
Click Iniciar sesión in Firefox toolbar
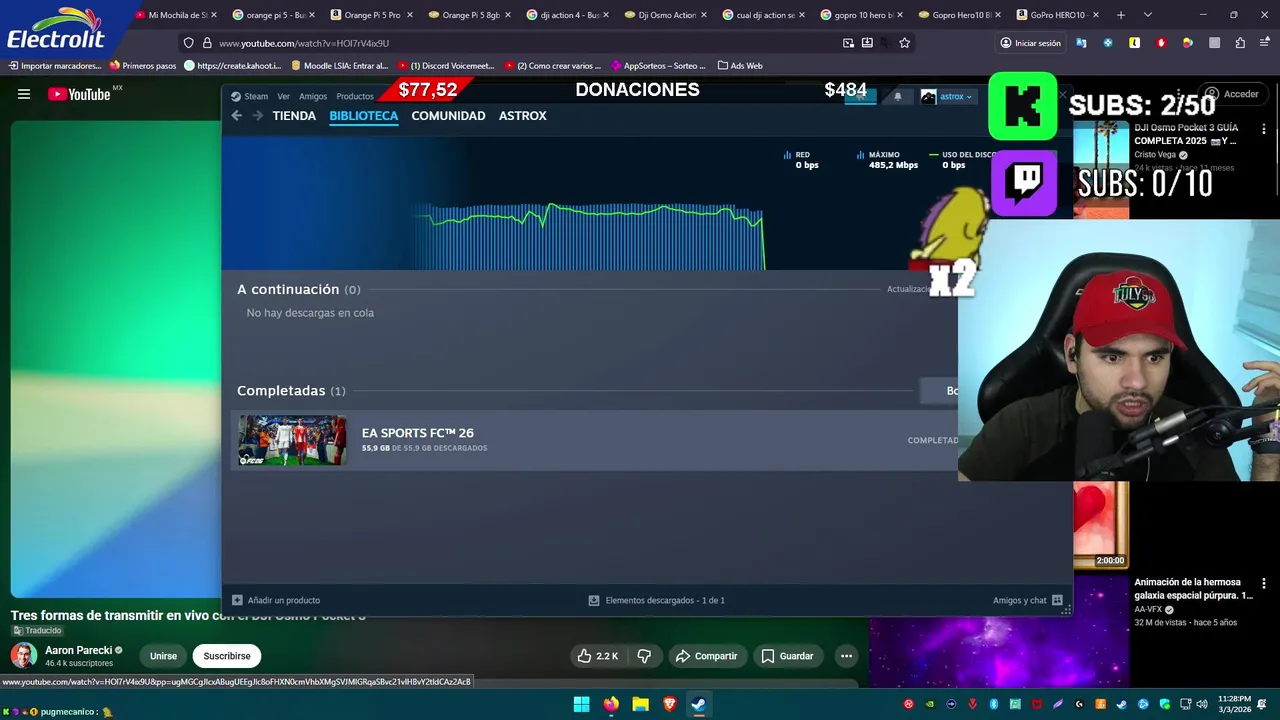pyautogui.click(x=1030, y=43)
